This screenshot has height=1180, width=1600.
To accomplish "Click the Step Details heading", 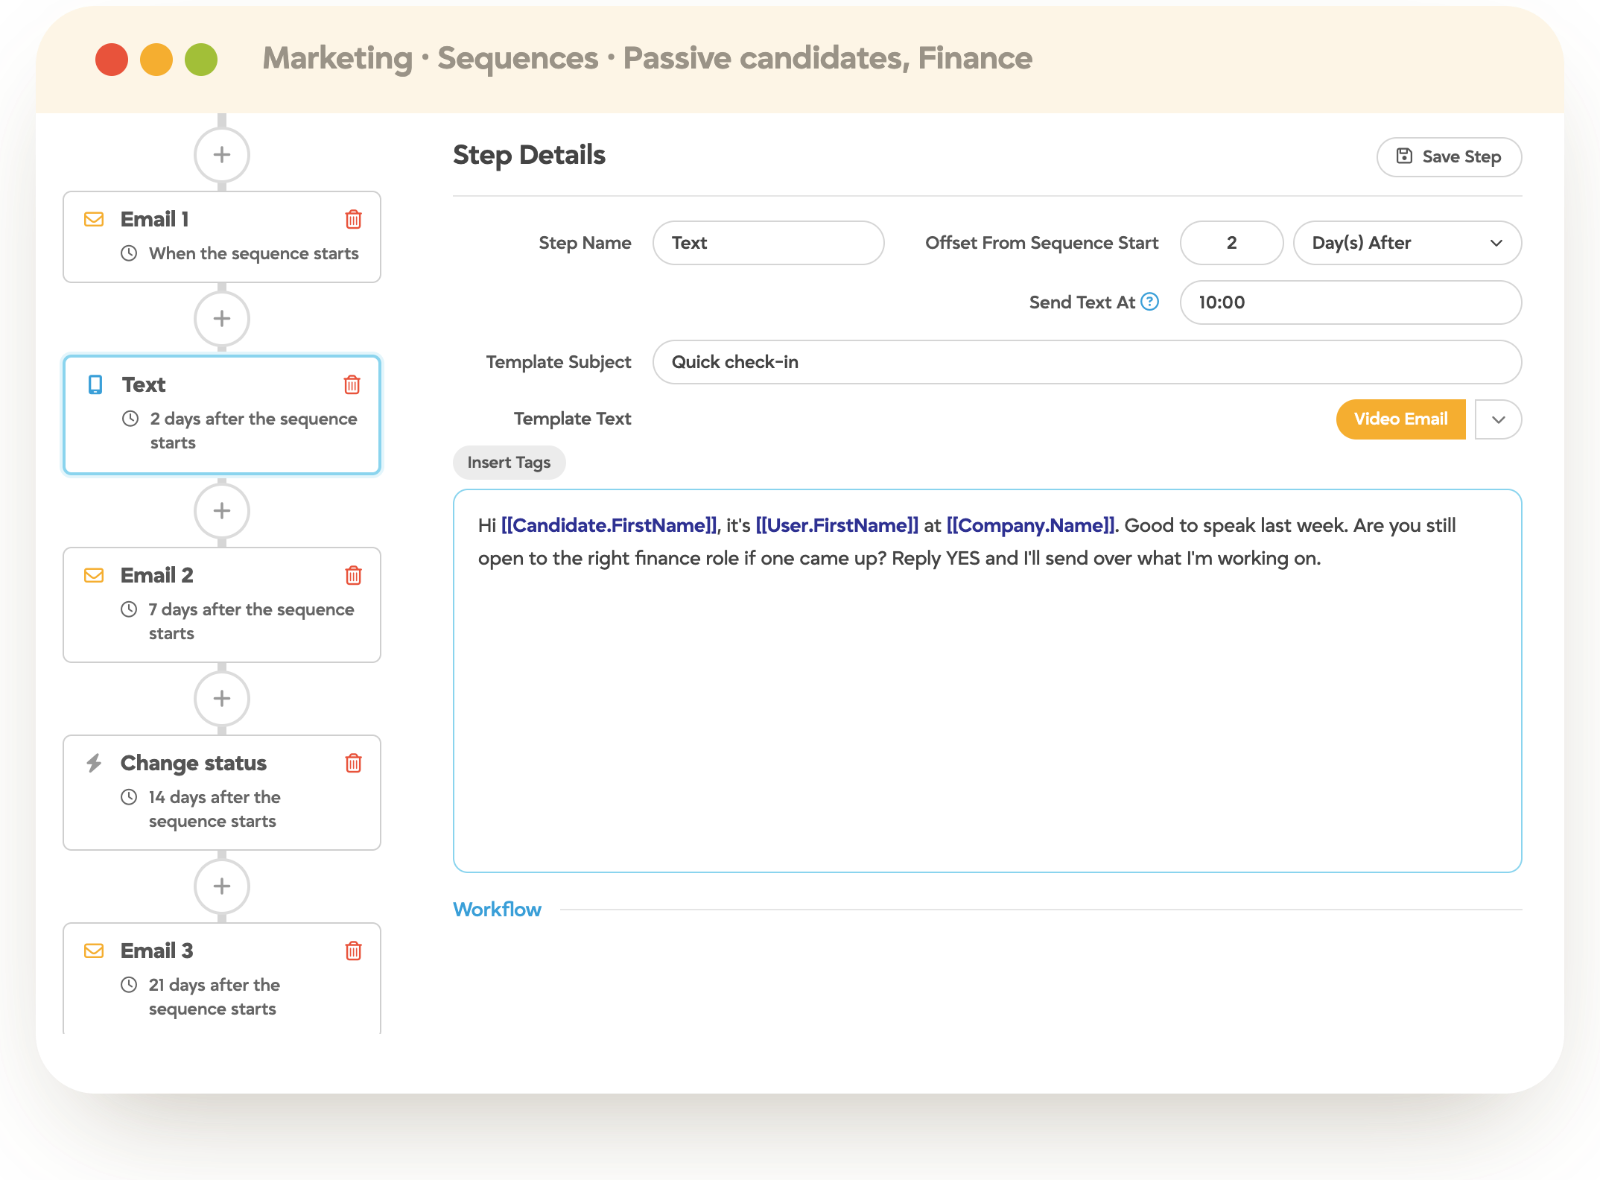I will [x=529, y=155].
